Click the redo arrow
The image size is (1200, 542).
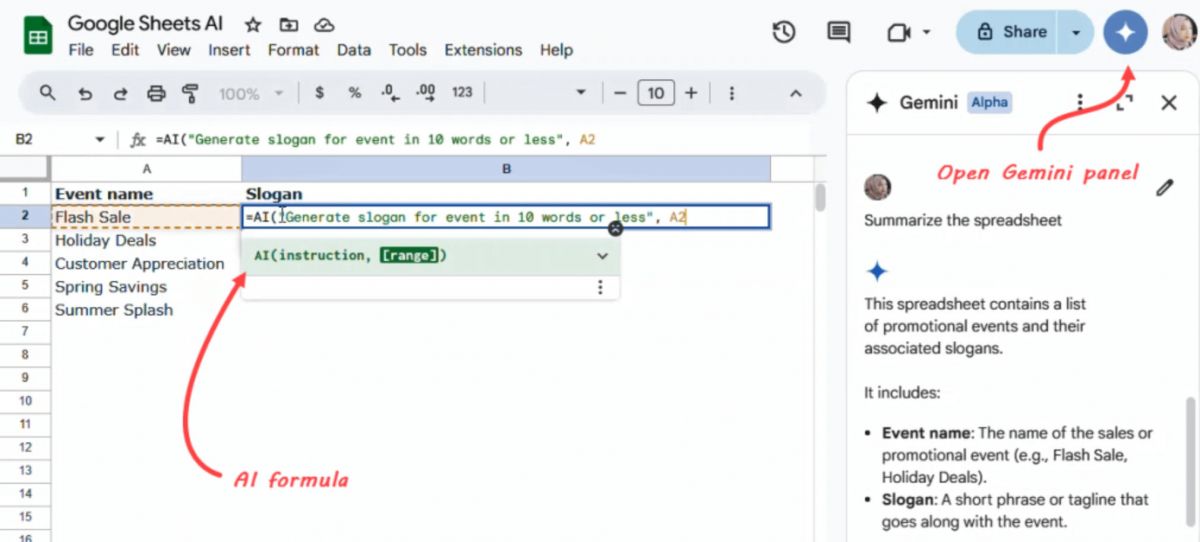(x=120, y=93)
